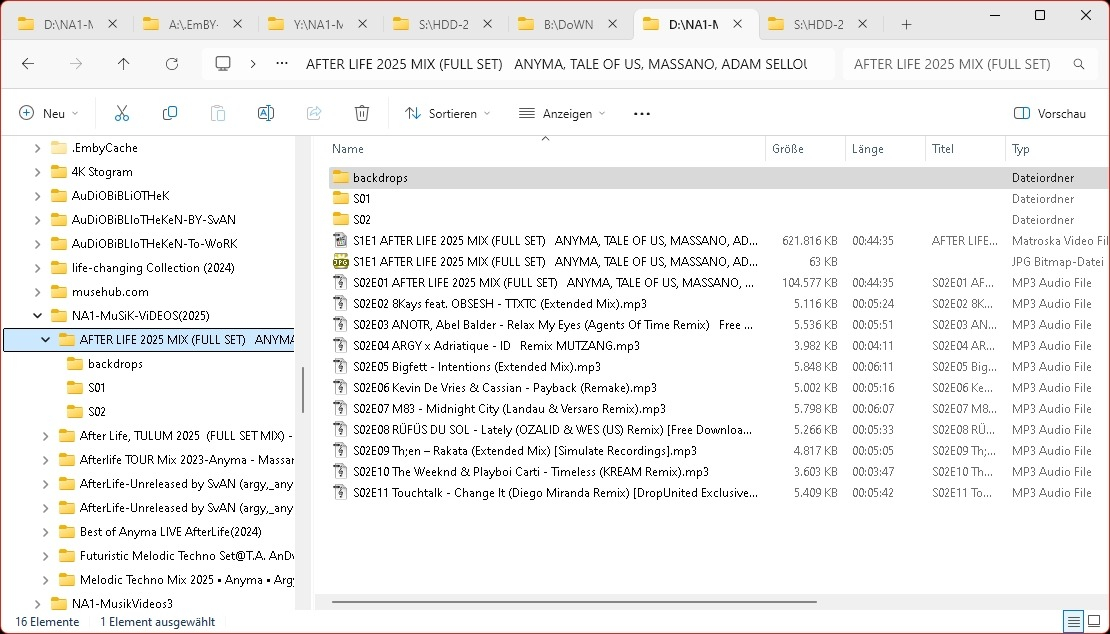The width and height of the screenshot is (1110, 634).
Task: Switch to details view layout icon
Action: point(1073,622)
